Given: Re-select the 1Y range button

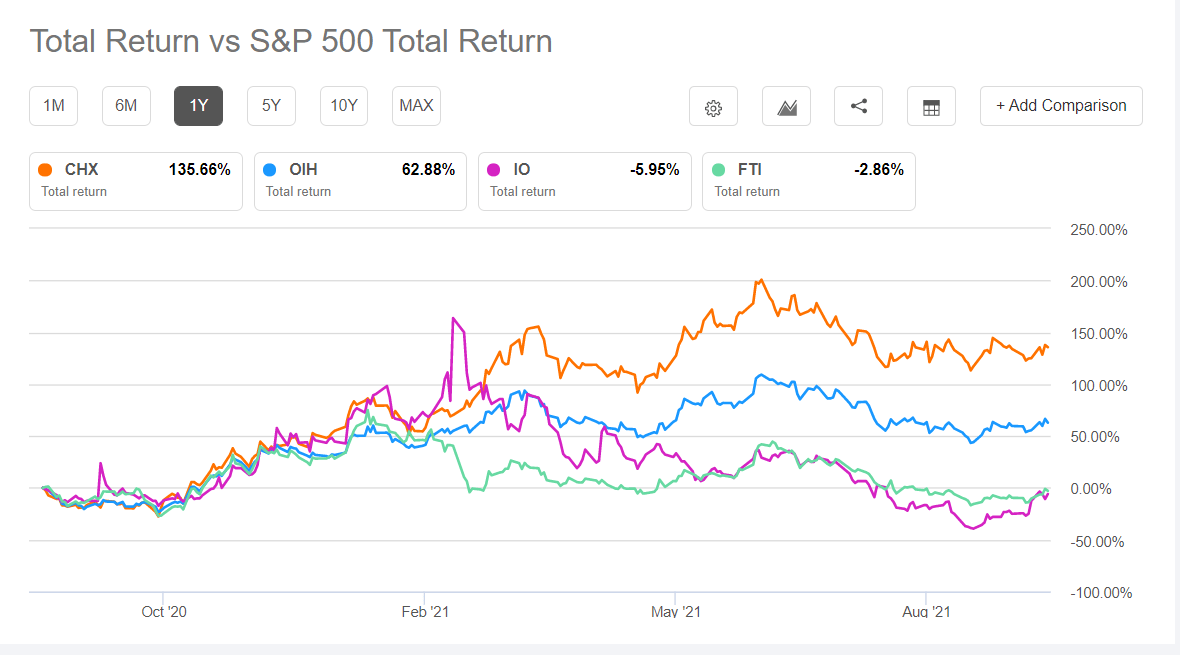Looking at the screenshot, I should (x=198, y=105).
